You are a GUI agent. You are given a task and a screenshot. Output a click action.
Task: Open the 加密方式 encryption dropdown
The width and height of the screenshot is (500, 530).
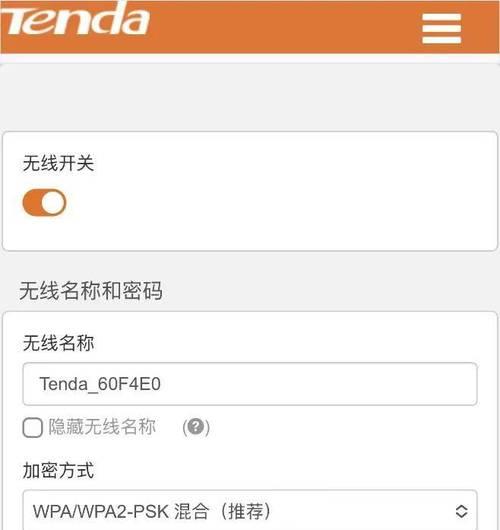[250, 510]
